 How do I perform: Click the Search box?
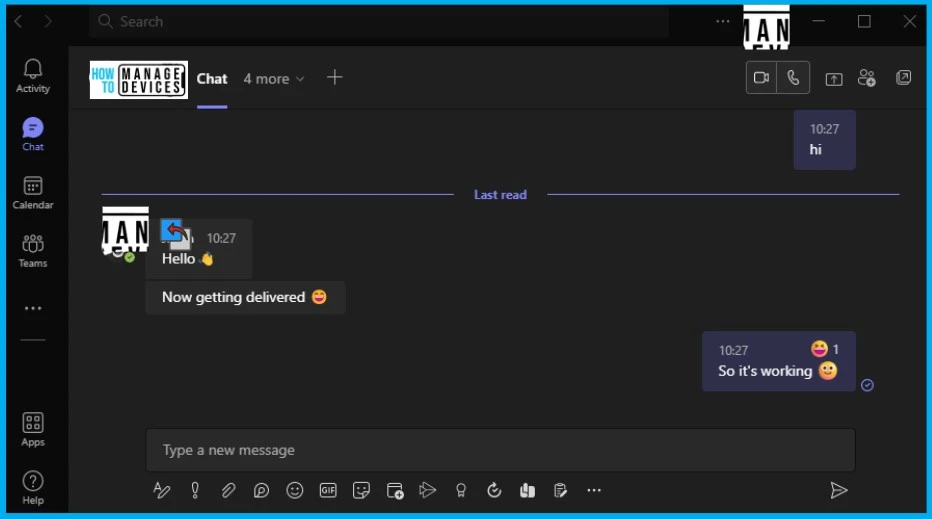click(379, 21)
